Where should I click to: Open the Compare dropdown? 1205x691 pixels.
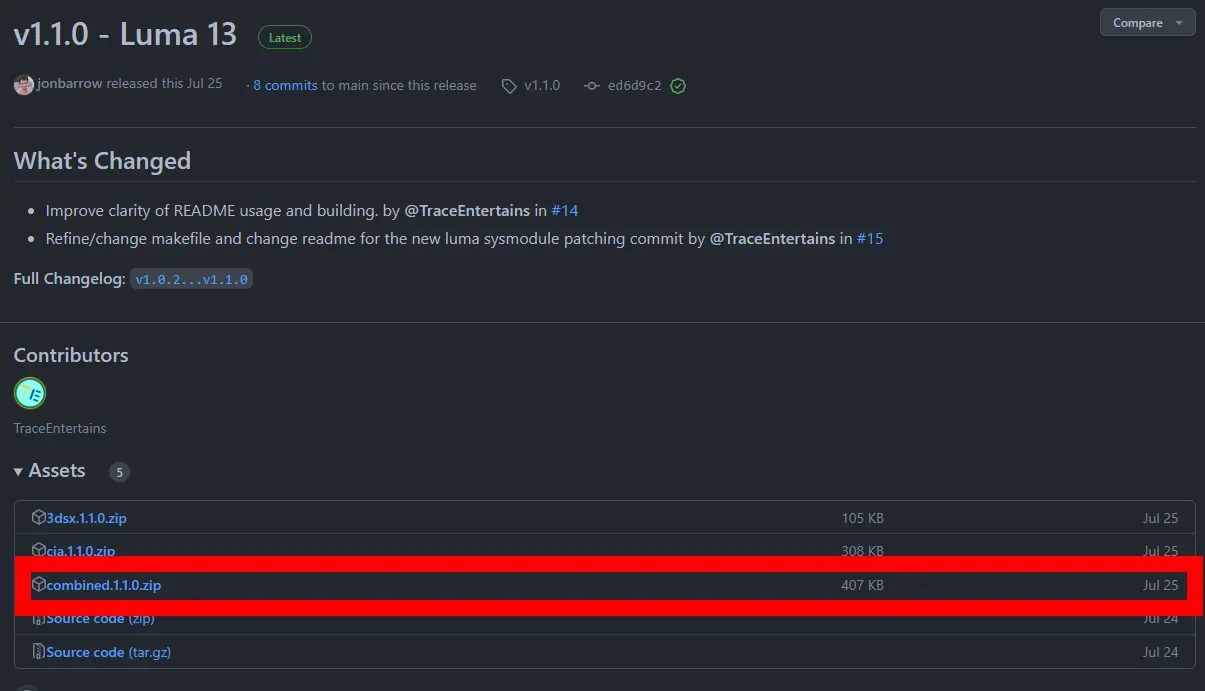[1147, 23]
